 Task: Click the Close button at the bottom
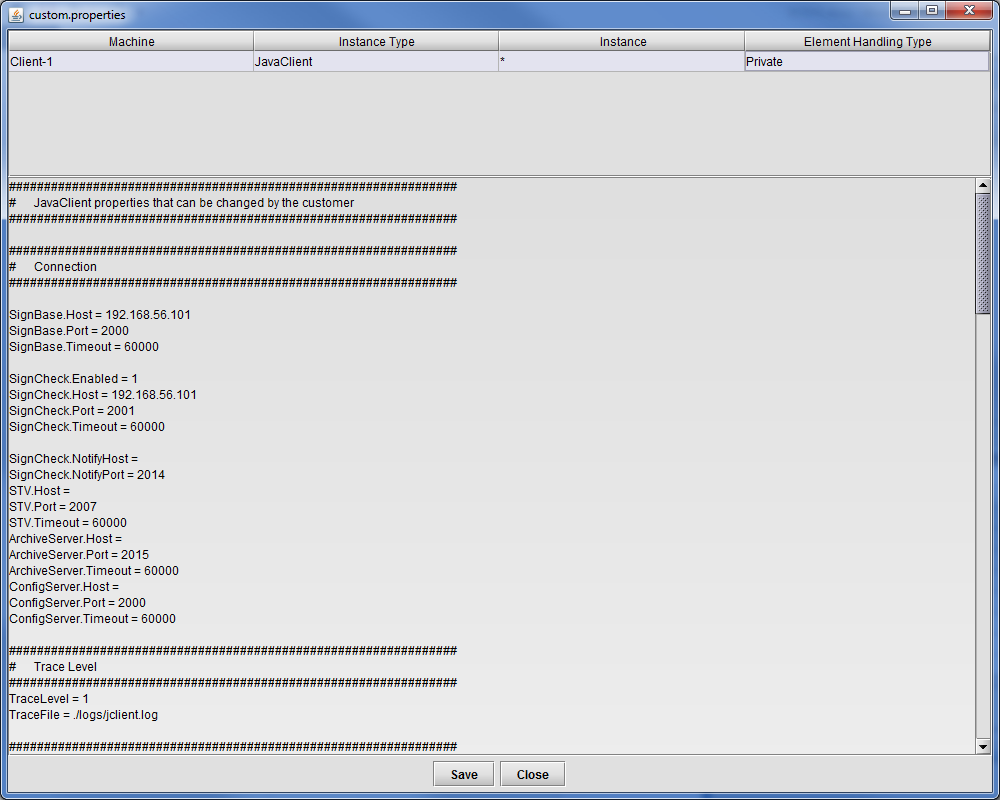tap(532, 774)
